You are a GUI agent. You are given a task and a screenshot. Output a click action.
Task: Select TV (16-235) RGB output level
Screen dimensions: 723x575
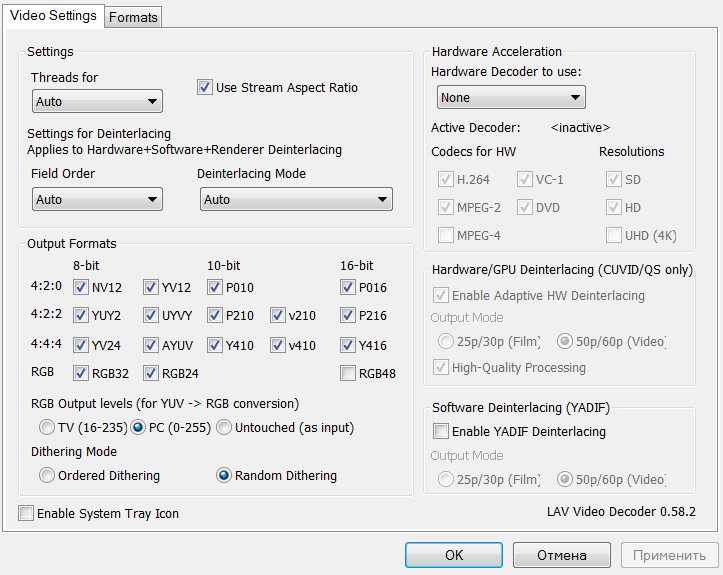[x=47, y=428]
